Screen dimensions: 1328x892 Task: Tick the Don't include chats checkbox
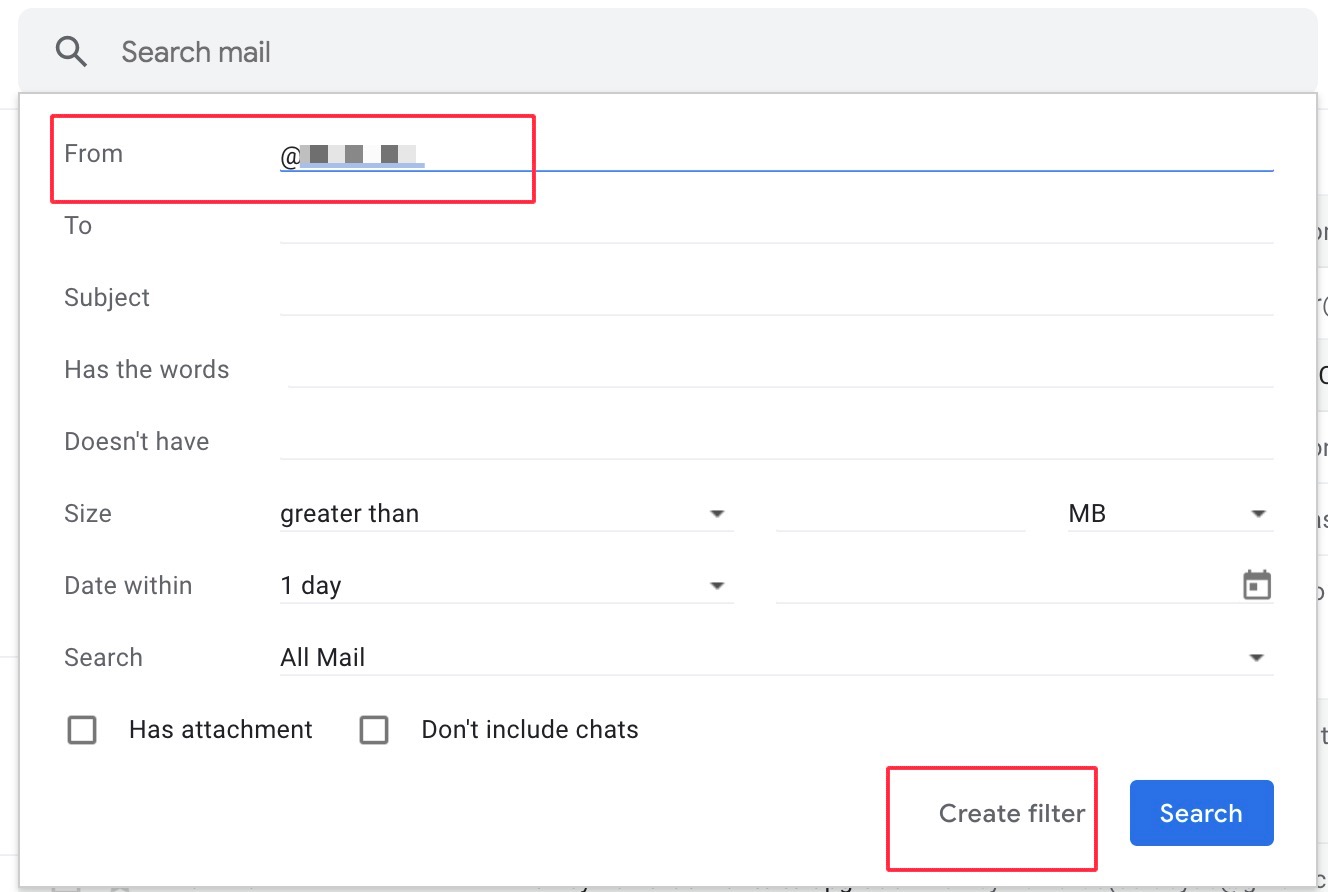[374, 730]
